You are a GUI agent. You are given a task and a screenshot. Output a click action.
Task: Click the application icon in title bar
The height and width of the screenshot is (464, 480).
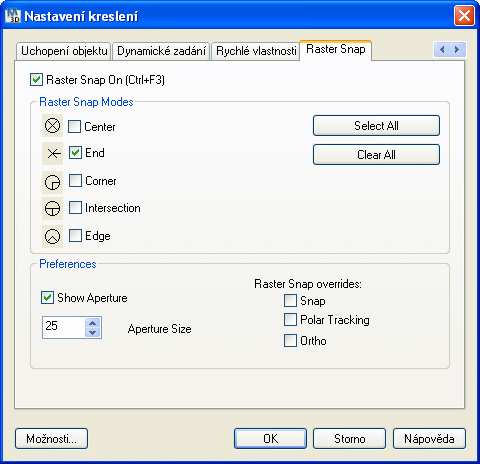click(13, 16)
